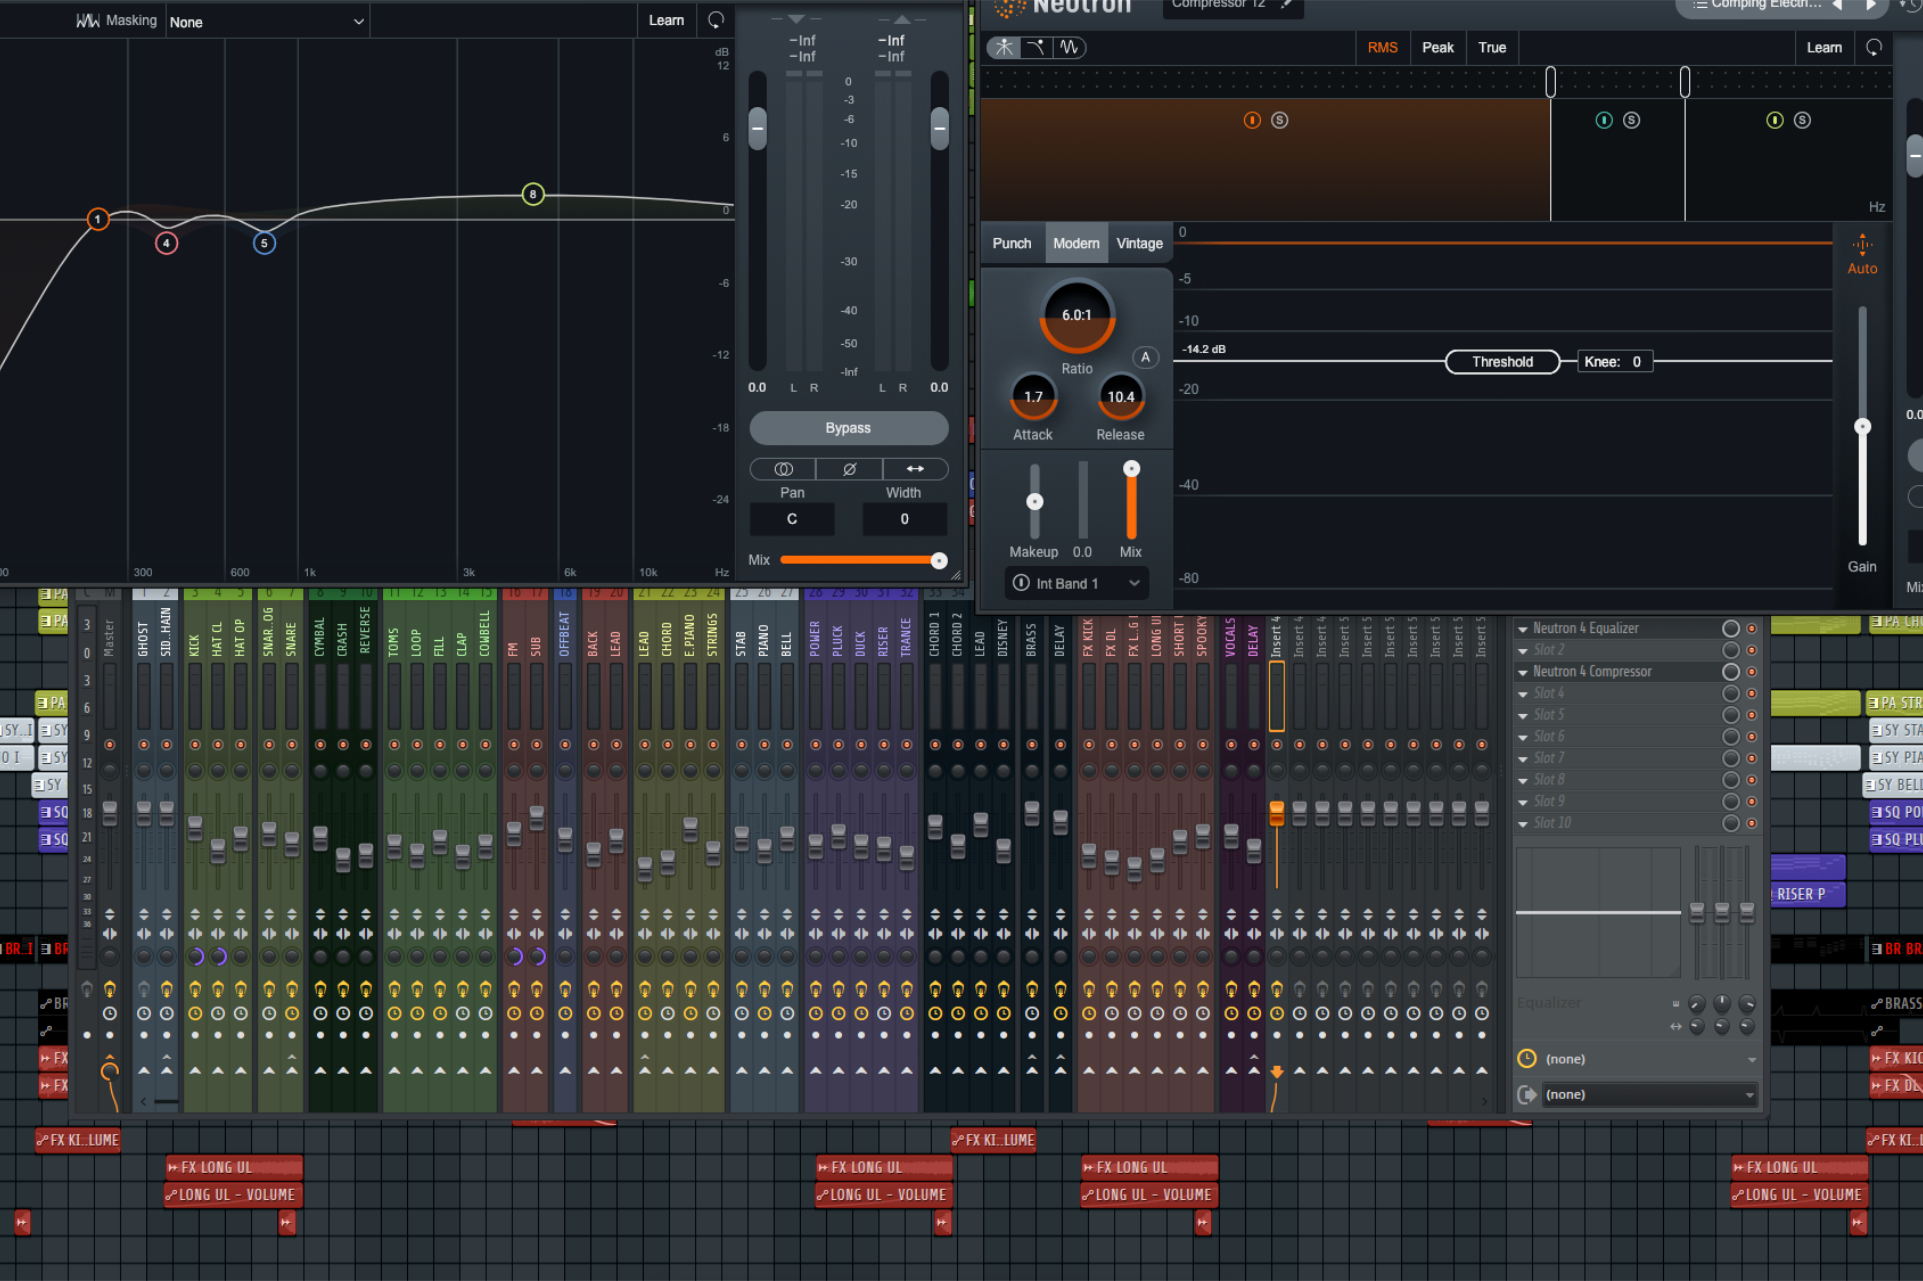Click the RISER P pattern clip
Viewport: 1923px width, 1281px height.
pyautogui.click(x=1808, y=894)
